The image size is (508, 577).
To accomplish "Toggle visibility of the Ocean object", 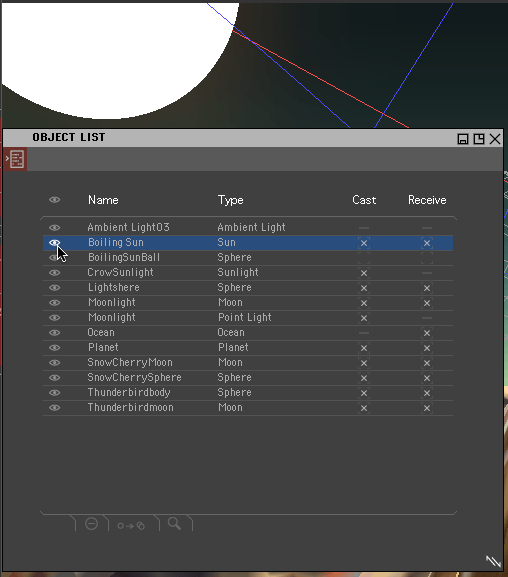I will point(54,333).
